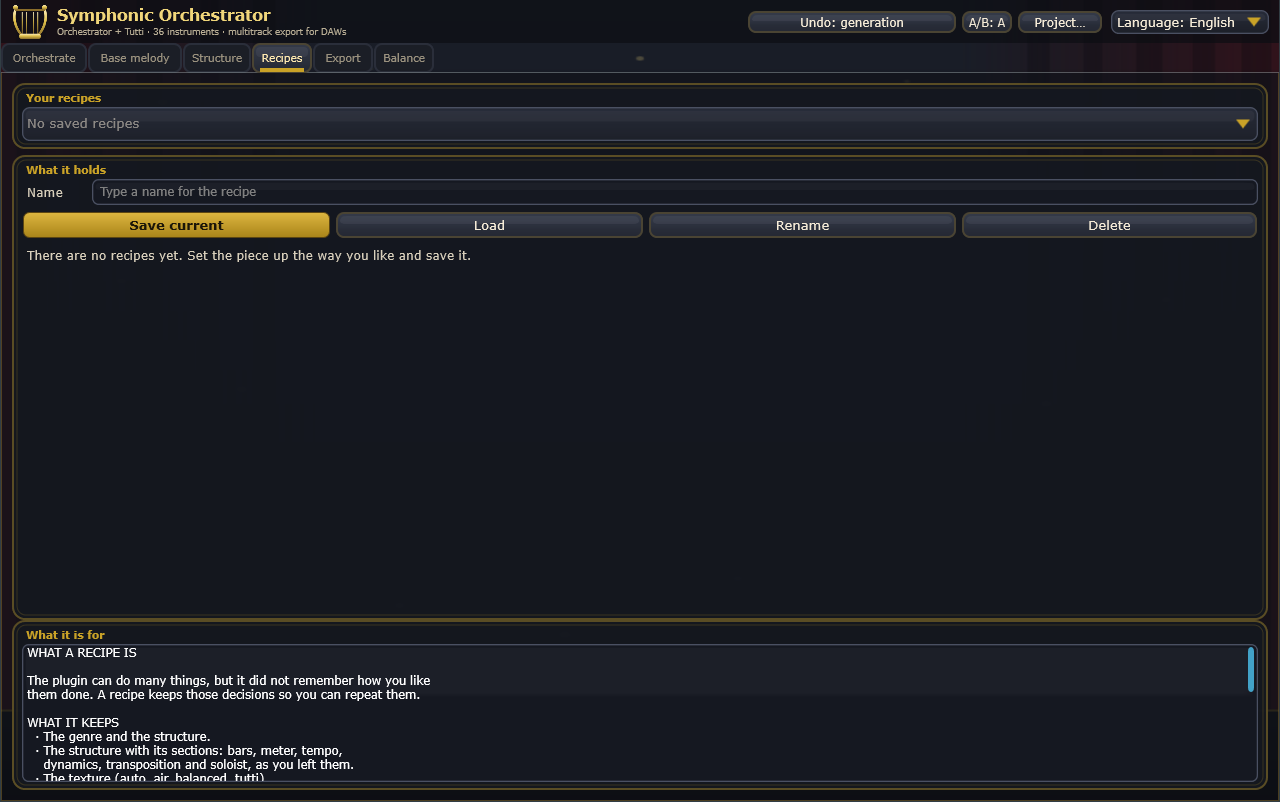Click the Load recipe button
The width and height of the screenshot is (1280, 802).
point(489,225)
